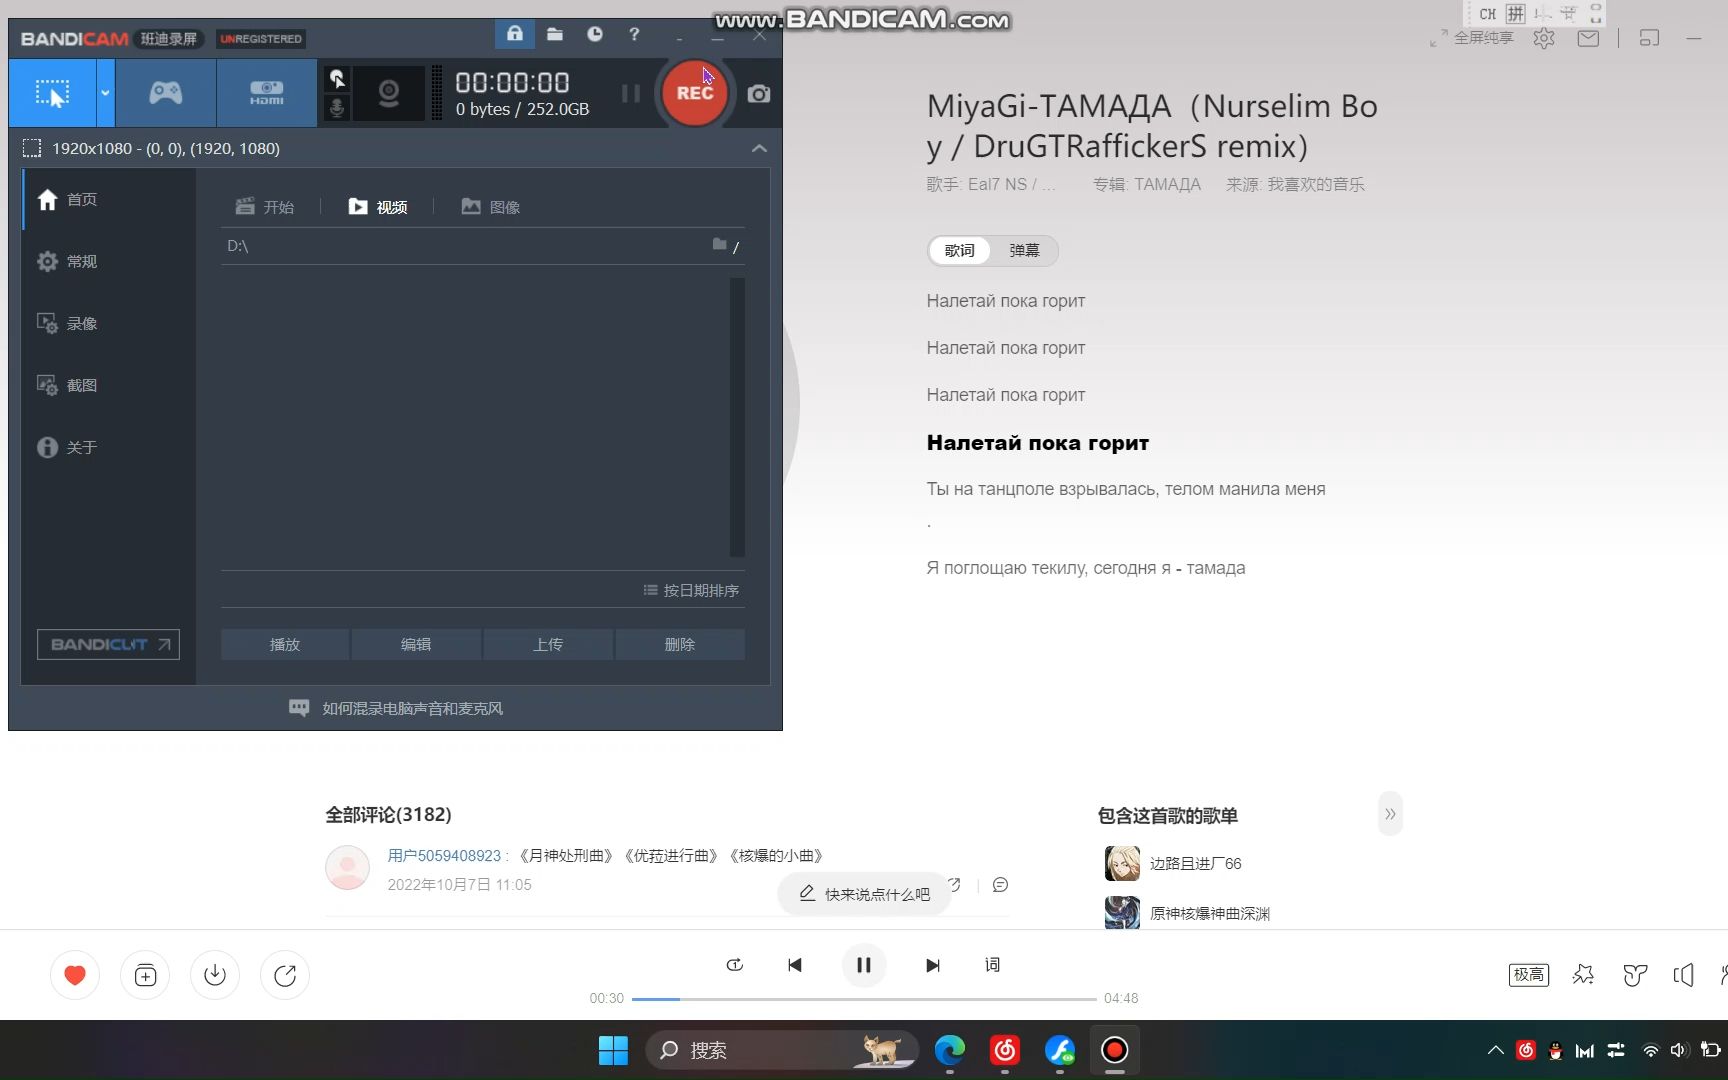Switch to 开始 tab in Bandicam

point(265,207)
